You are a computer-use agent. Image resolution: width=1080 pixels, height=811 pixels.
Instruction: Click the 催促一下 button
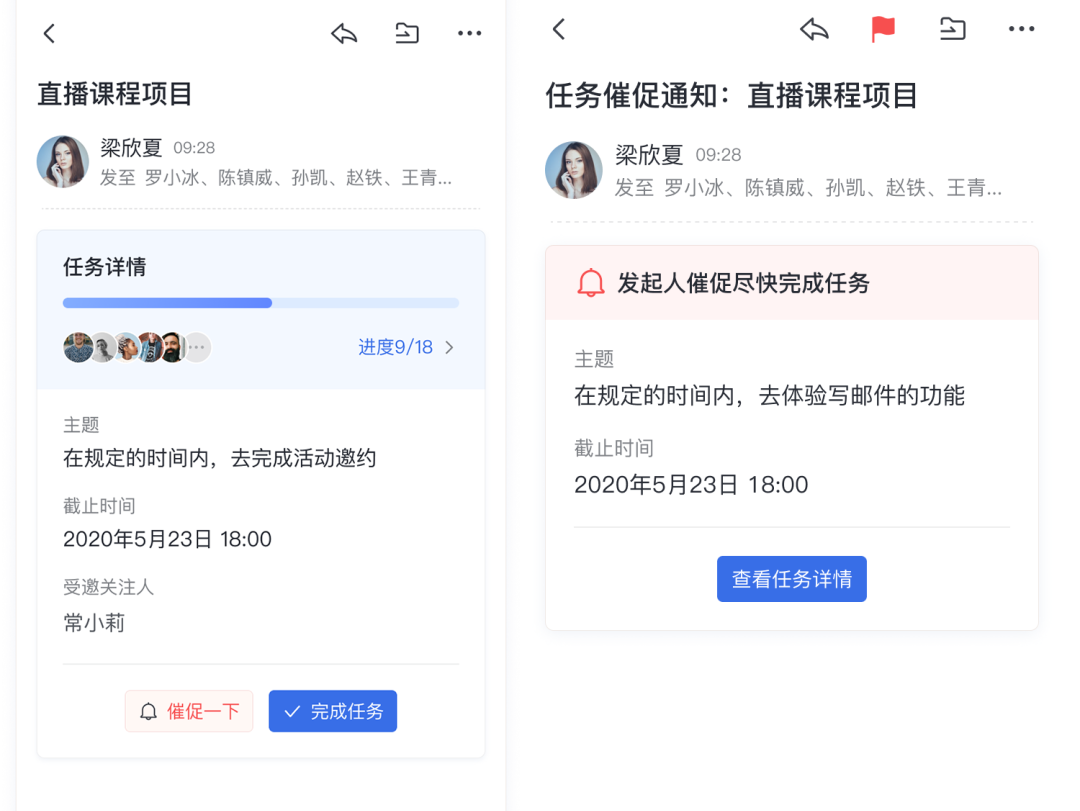[189, 711]
